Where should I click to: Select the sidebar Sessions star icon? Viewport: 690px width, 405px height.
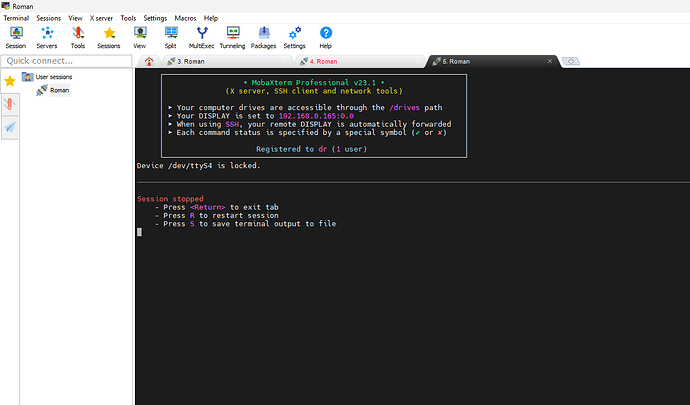(x=10, y=81)
